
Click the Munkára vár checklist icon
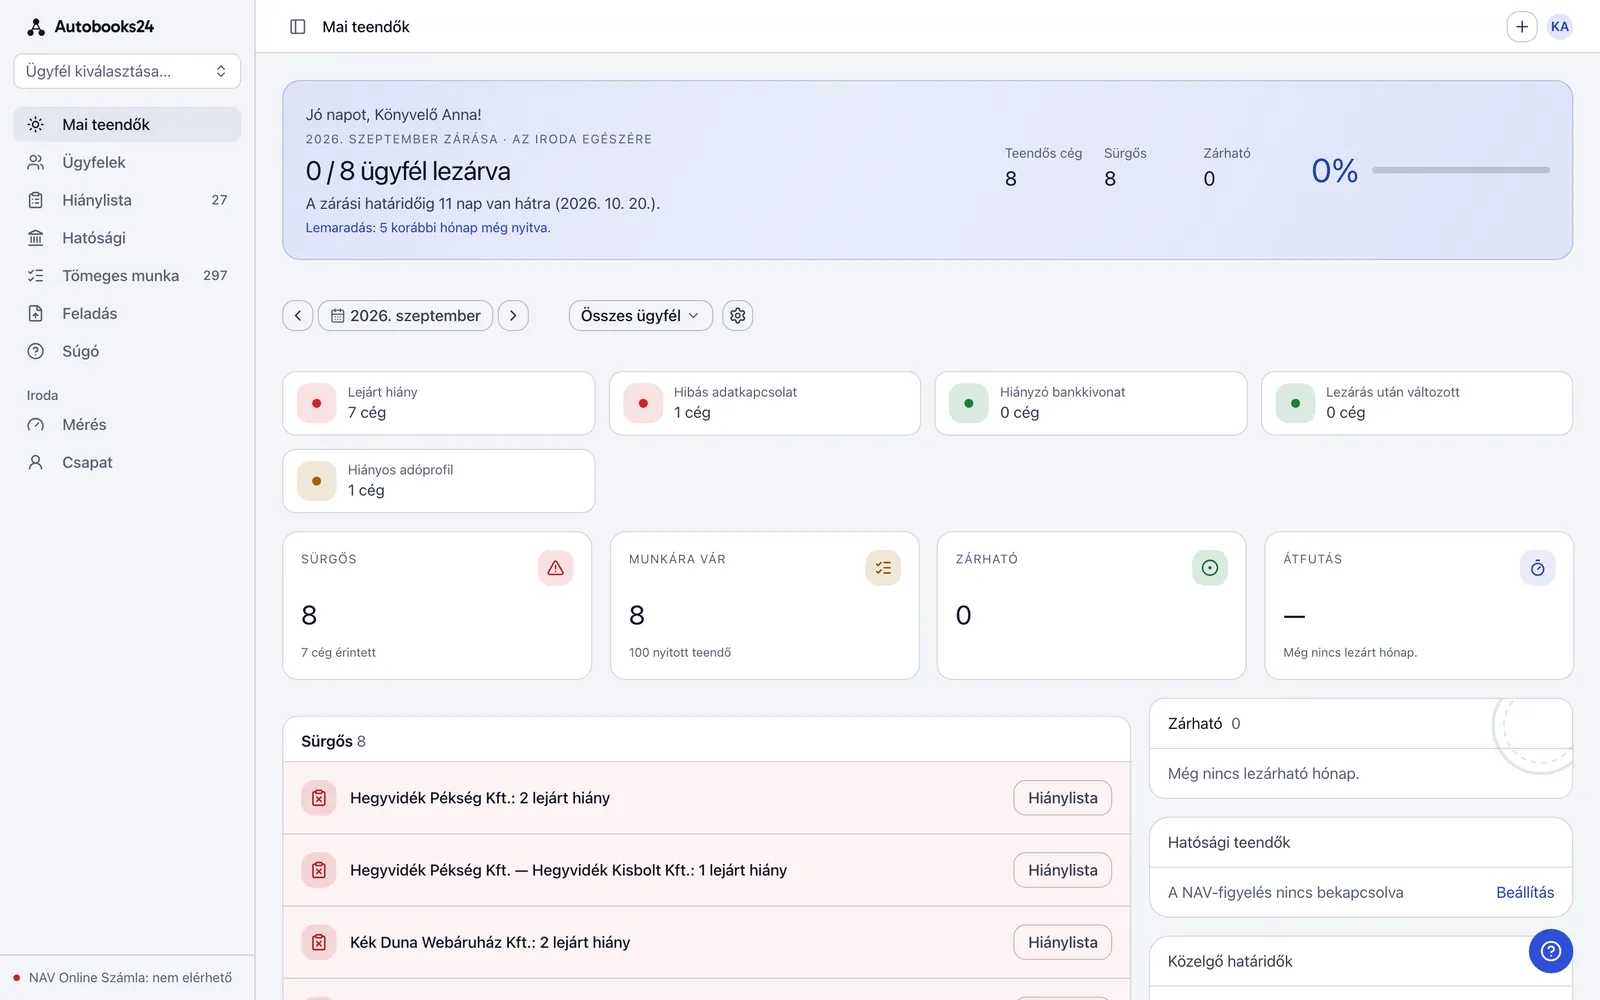(x=883, y=568)
